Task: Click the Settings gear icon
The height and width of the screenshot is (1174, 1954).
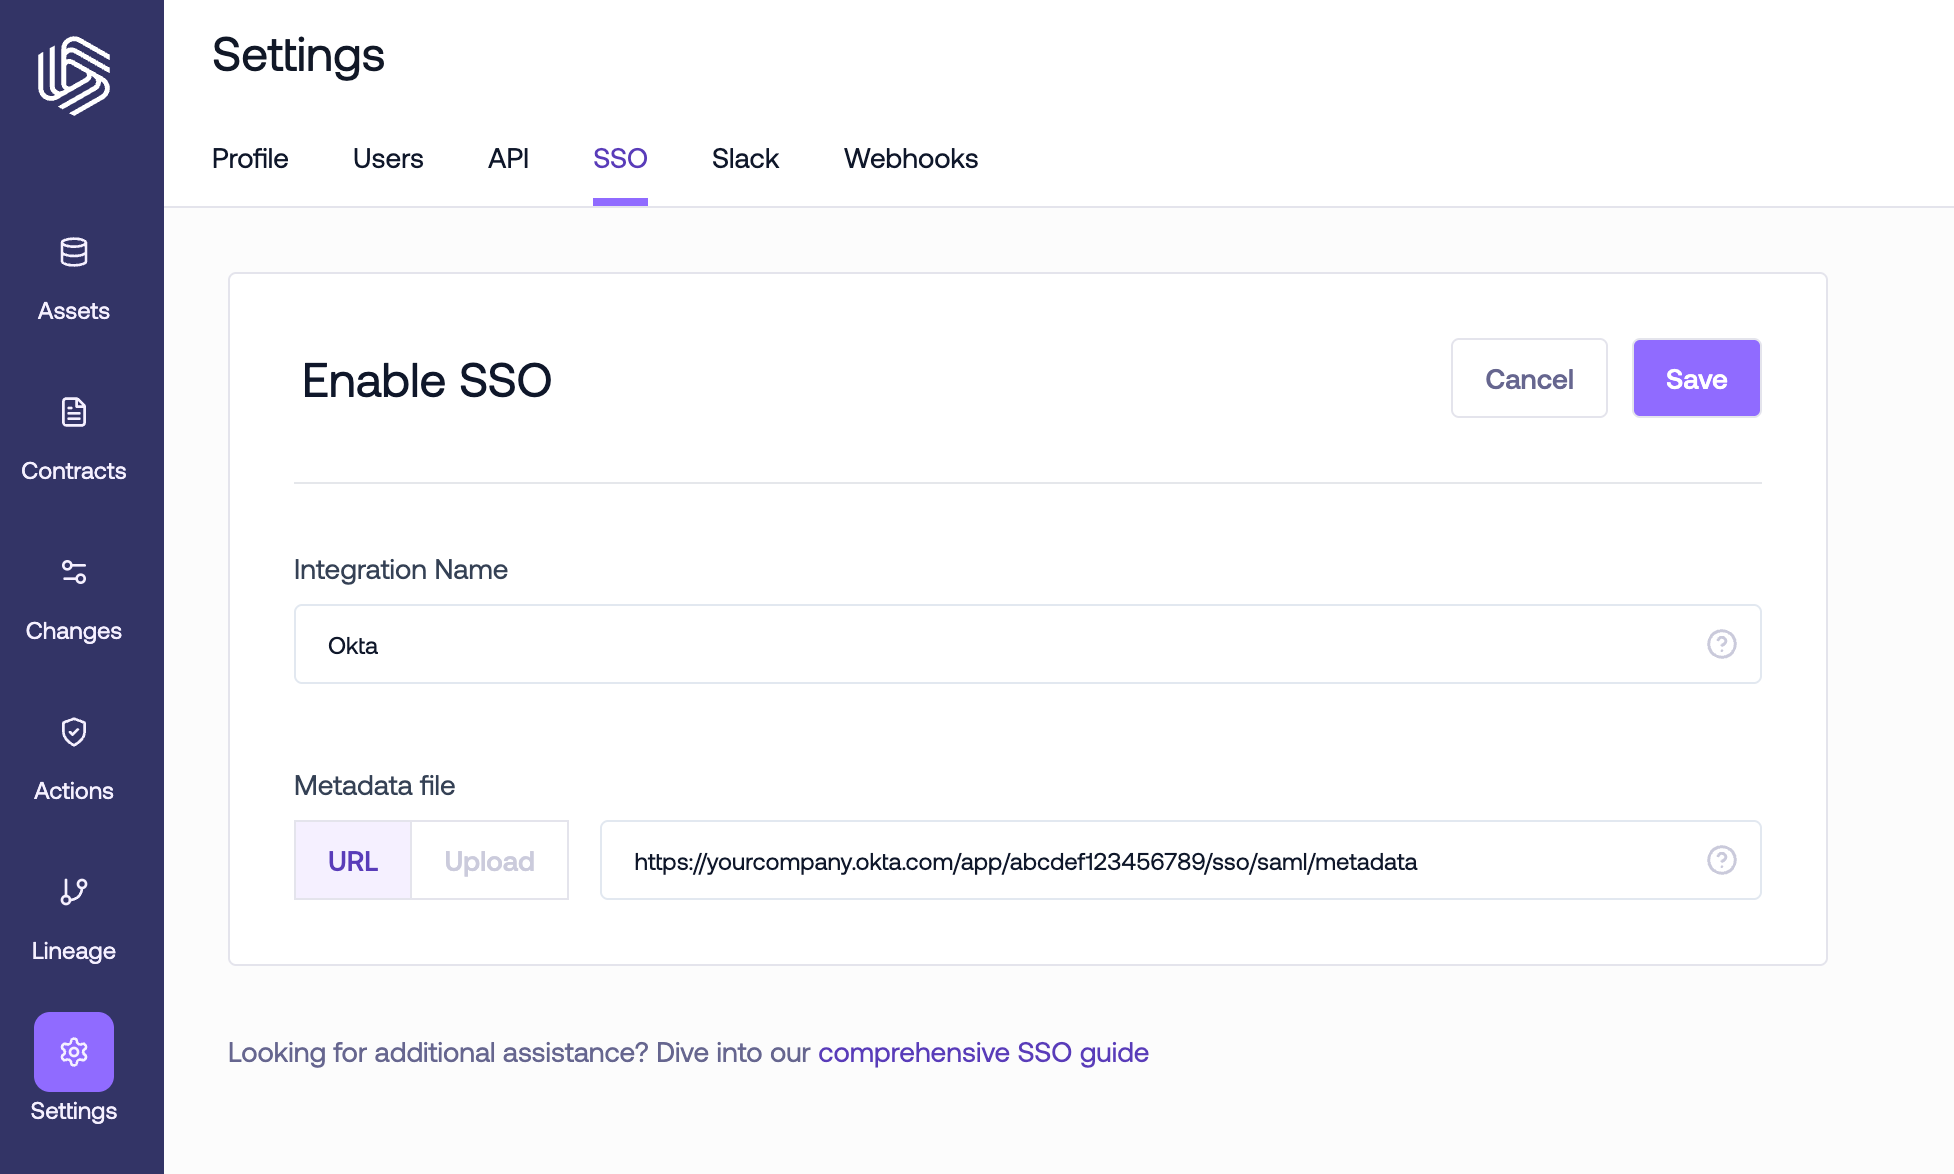Action: pos(74,1052)
